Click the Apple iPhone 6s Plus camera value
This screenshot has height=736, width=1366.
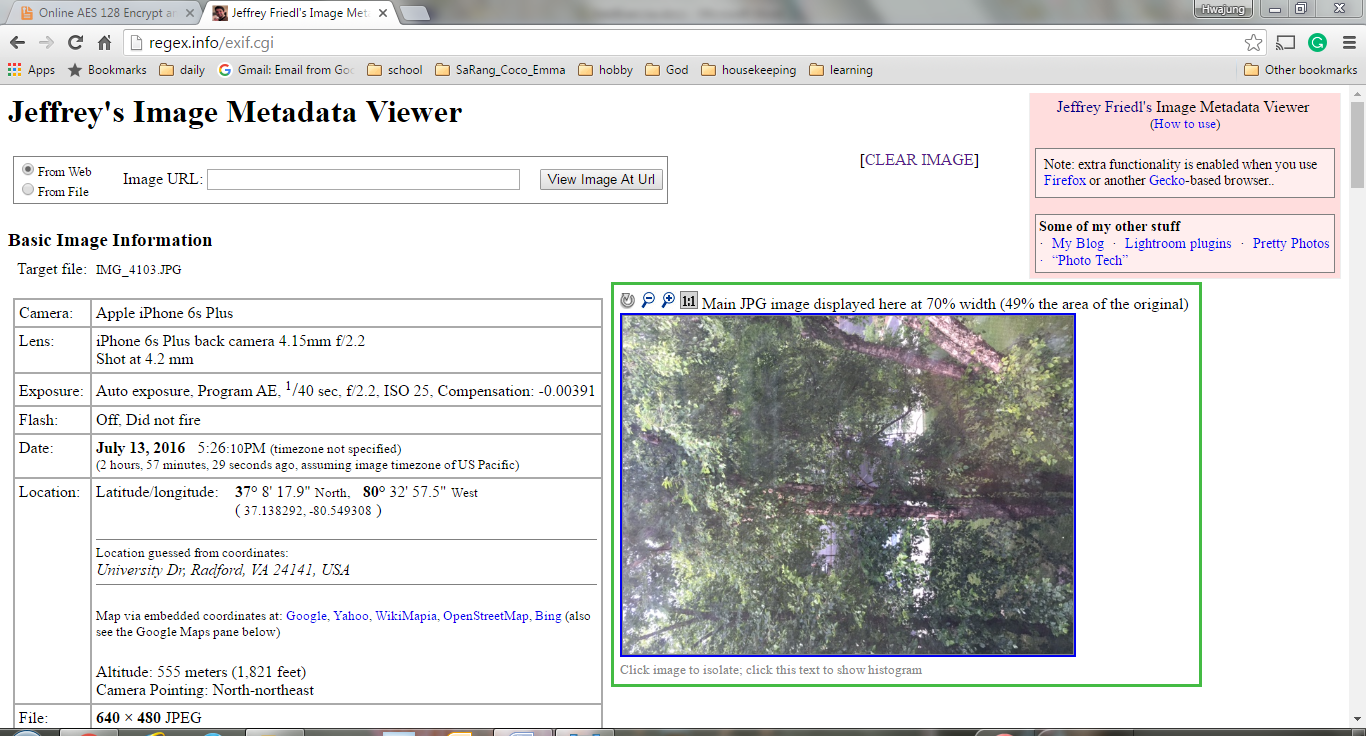[165, 313]
